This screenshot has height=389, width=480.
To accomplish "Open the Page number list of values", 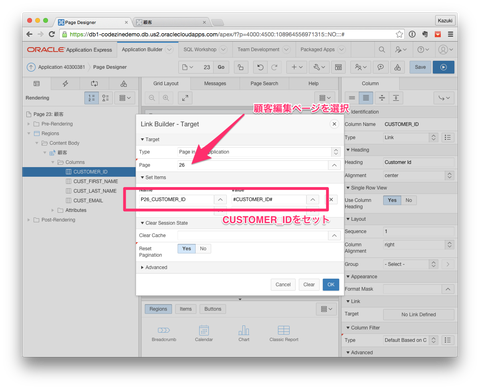I will (334, 165).
